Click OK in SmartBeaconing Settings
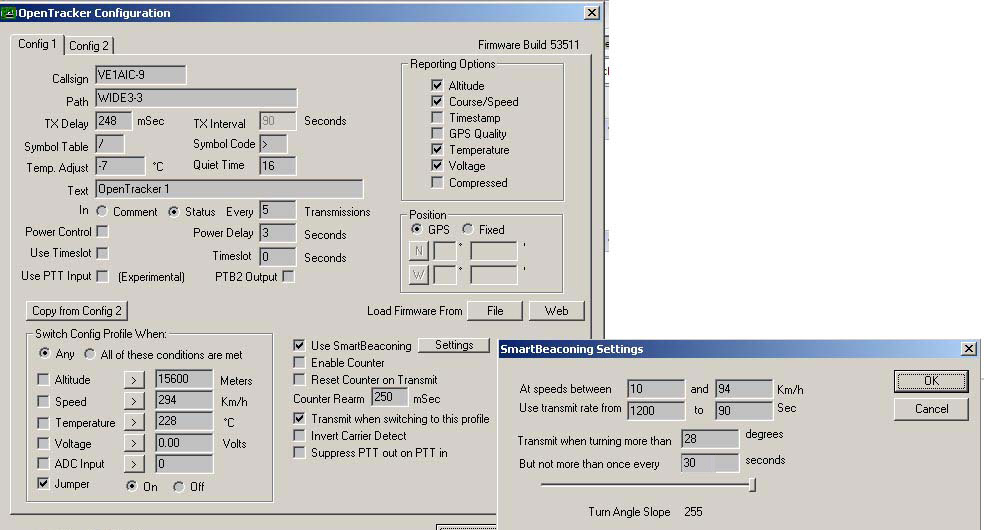The image size is (984, 530). [x=931, y=381]
